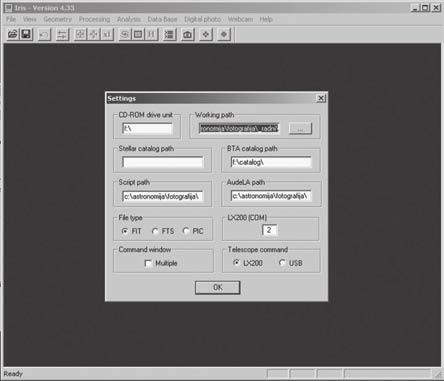This screenshot has height=381, width=444.
Task: Open the command list toolbar icon
Action: click(x=169, y=34)
